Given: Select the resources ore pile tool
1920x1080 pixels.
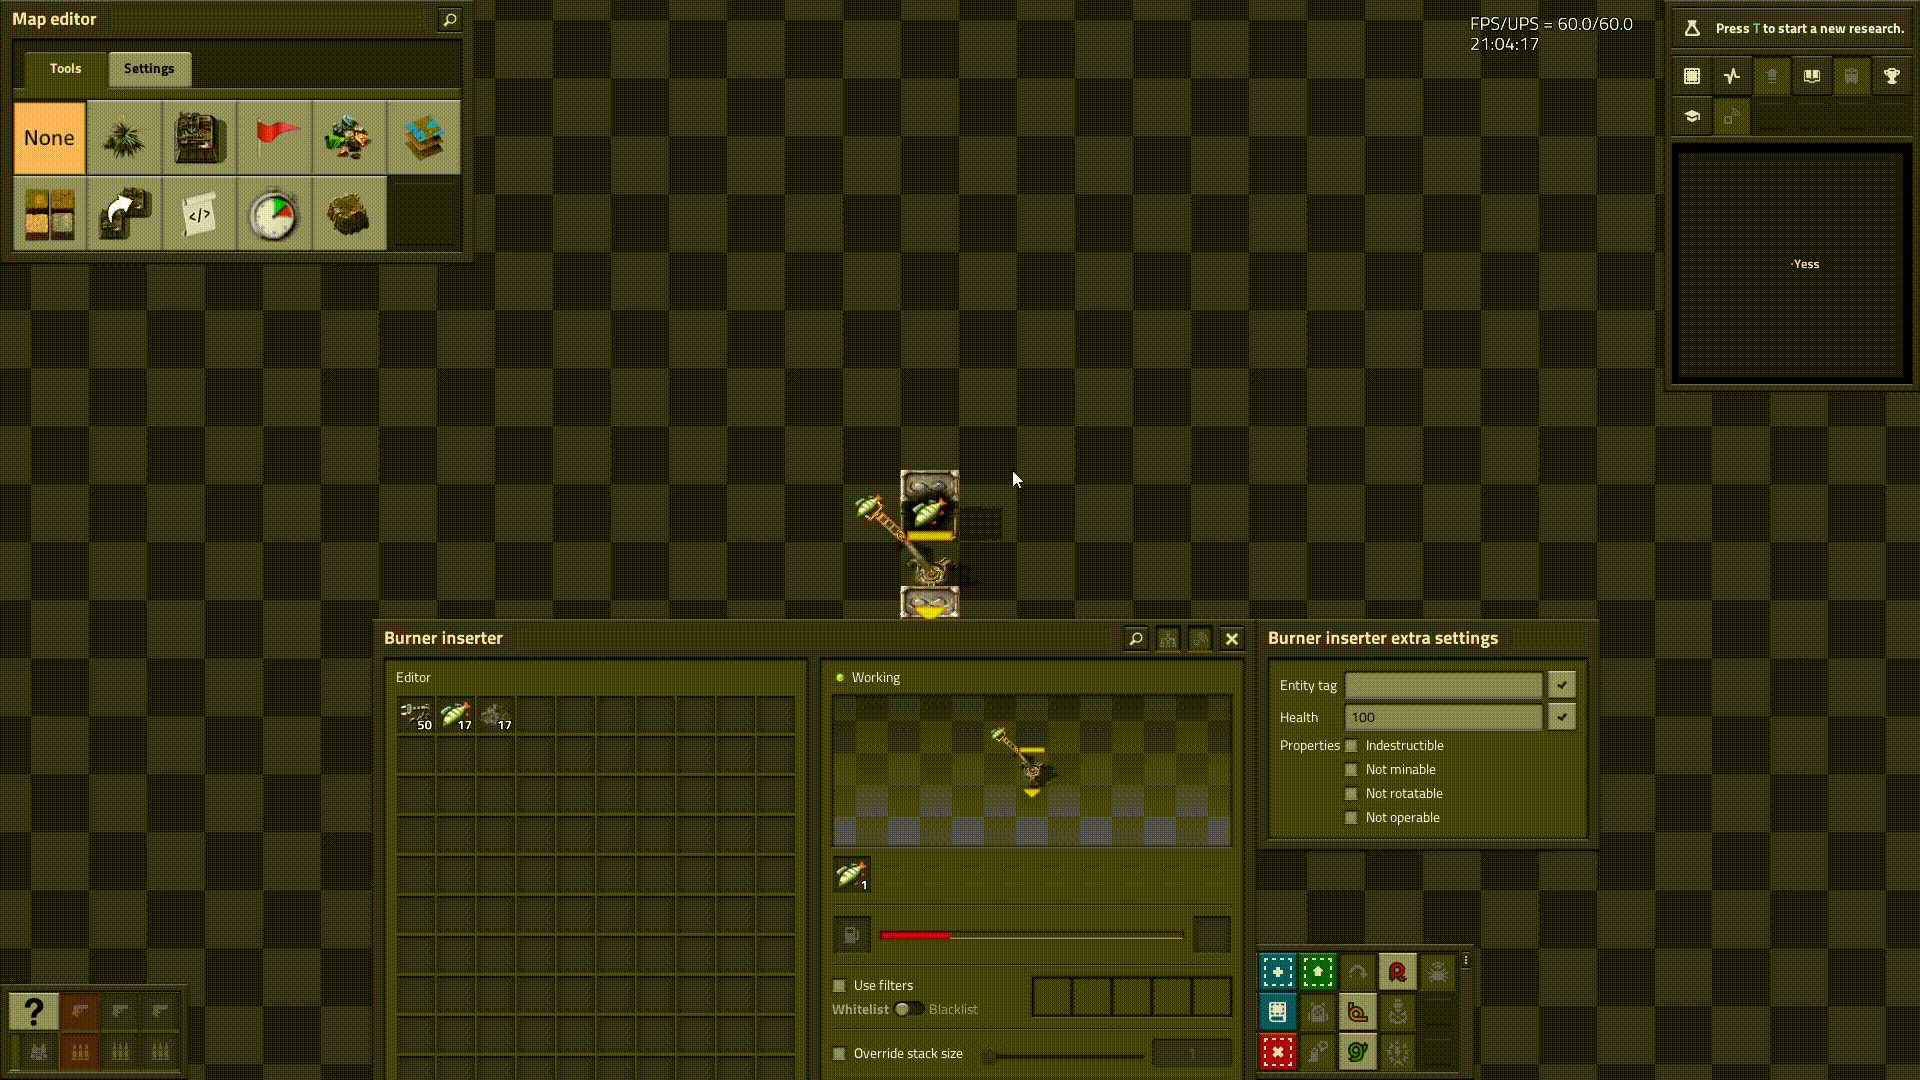Looking at the screenshot, I should tap(349, 138).
